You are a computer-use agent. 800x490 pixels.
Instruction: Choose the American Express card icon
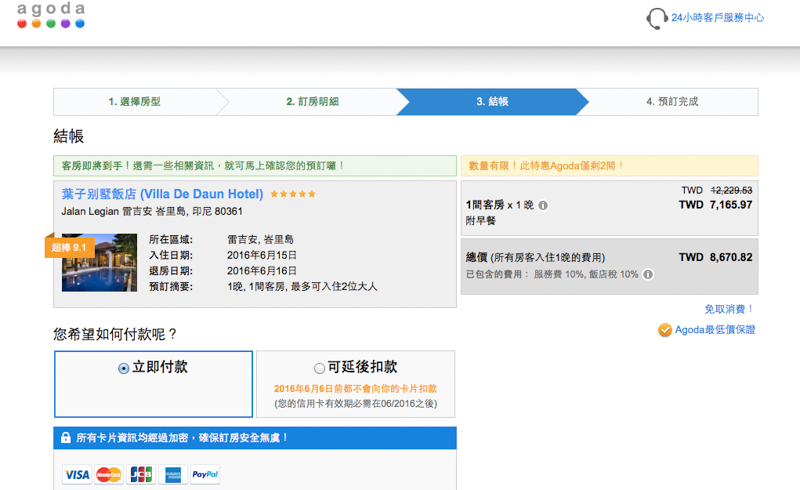click(x=173, y=475)
